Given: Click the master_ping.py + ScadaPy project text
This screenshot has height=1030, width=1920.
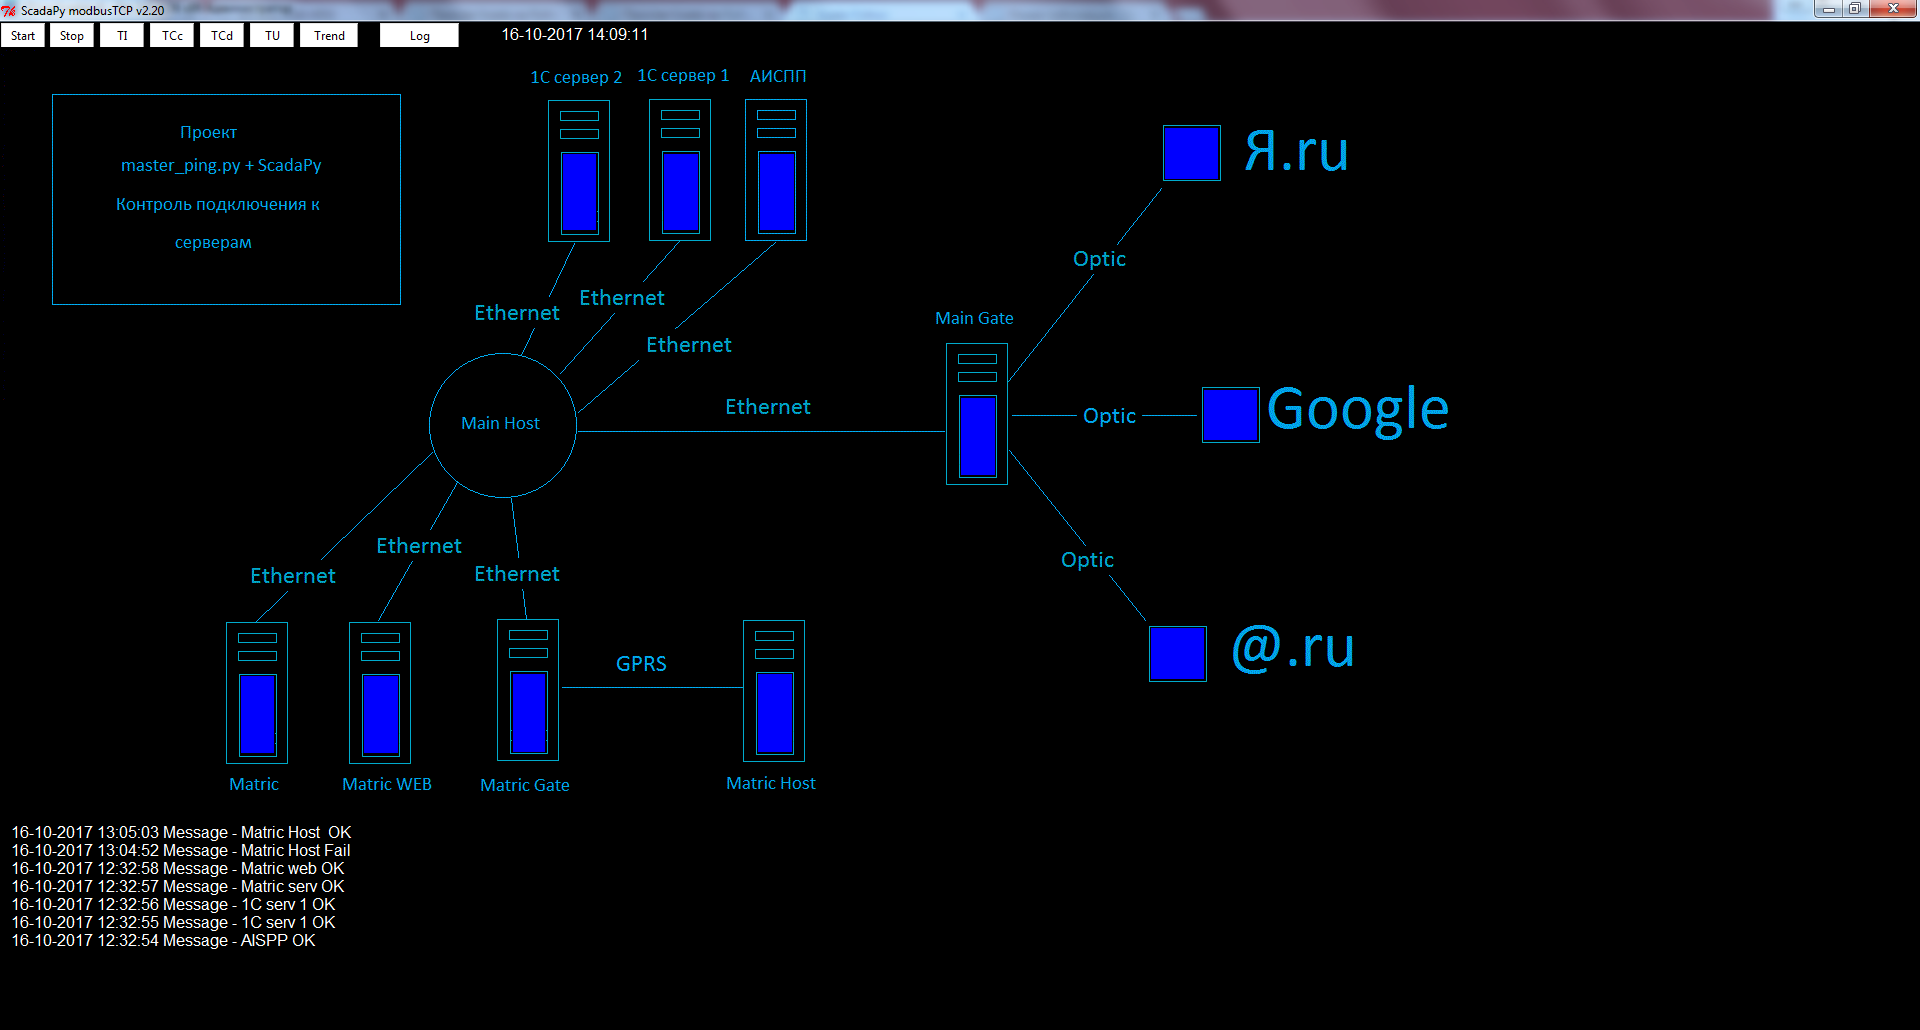Looking at the screenshot, I should coord(221,165).
